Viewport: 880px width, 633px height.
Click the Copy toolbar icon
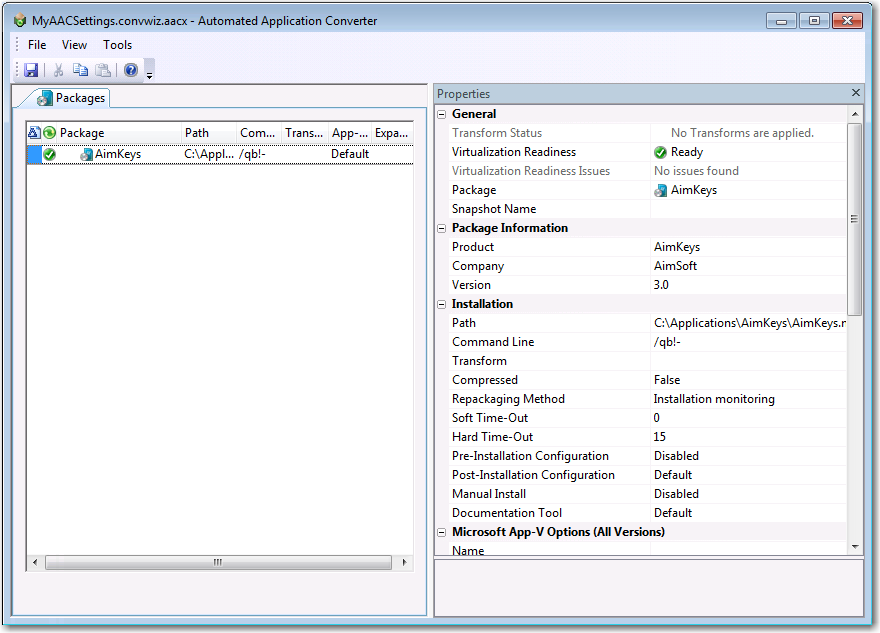coord(81,70)
